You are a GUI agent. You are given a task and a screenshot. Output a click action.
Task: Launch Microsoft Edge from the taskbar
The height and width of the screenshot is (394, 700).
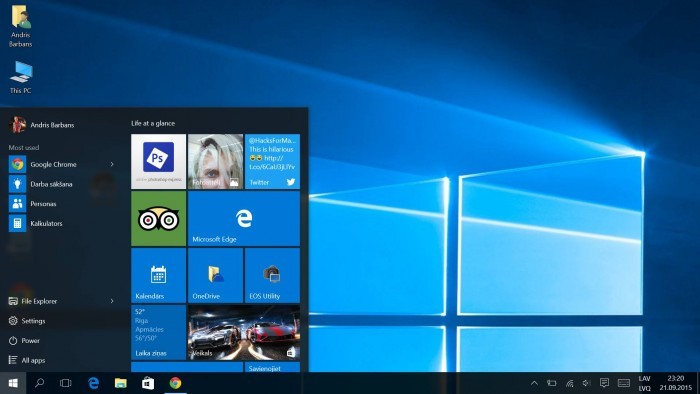93,383
